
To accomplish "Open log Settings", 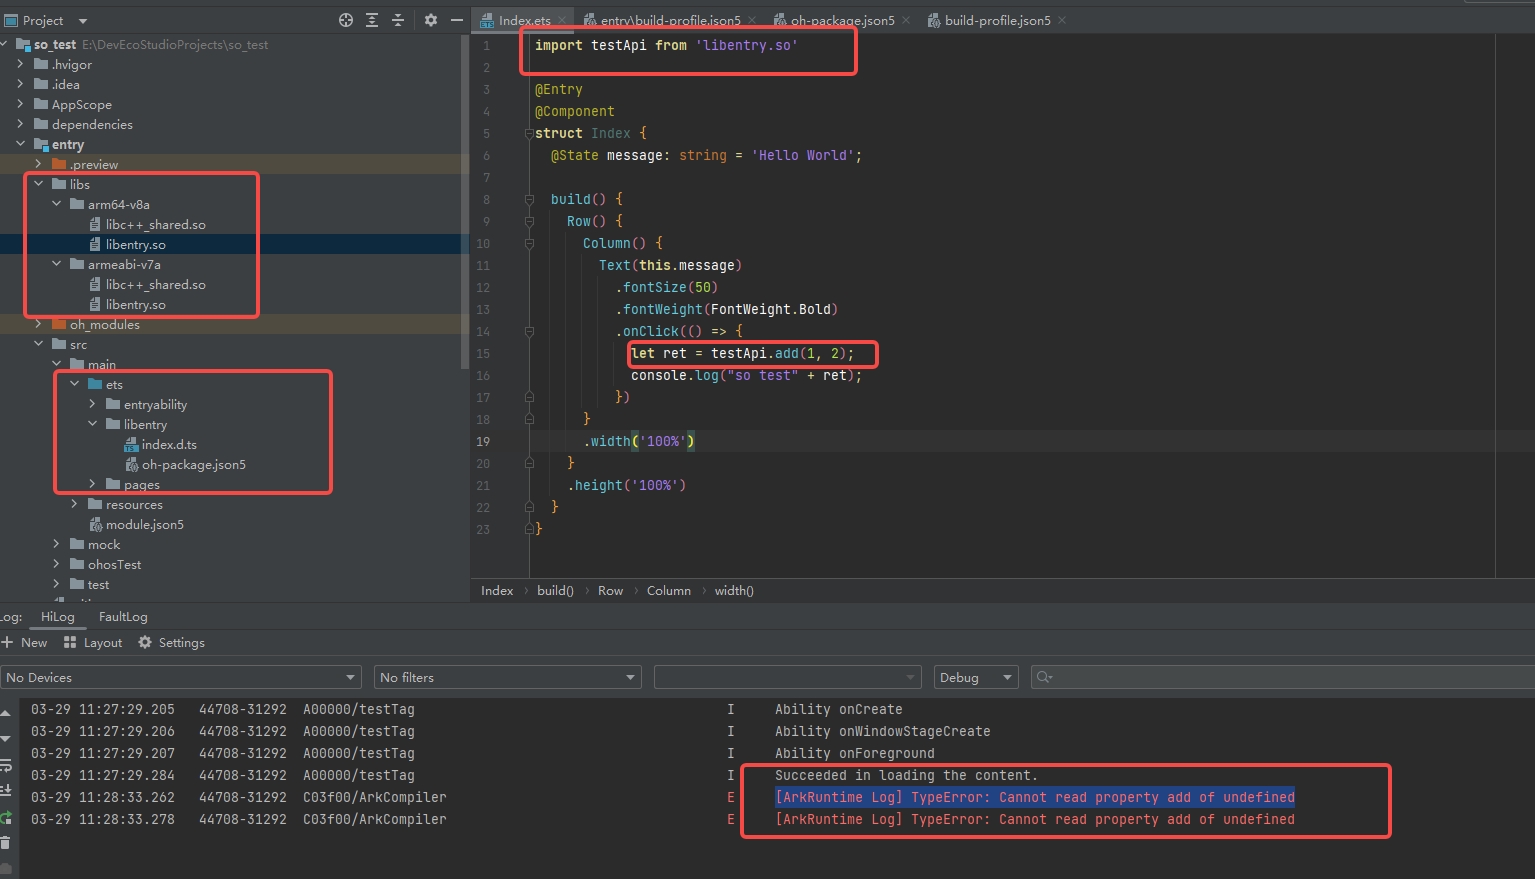I will pos(171,643).
